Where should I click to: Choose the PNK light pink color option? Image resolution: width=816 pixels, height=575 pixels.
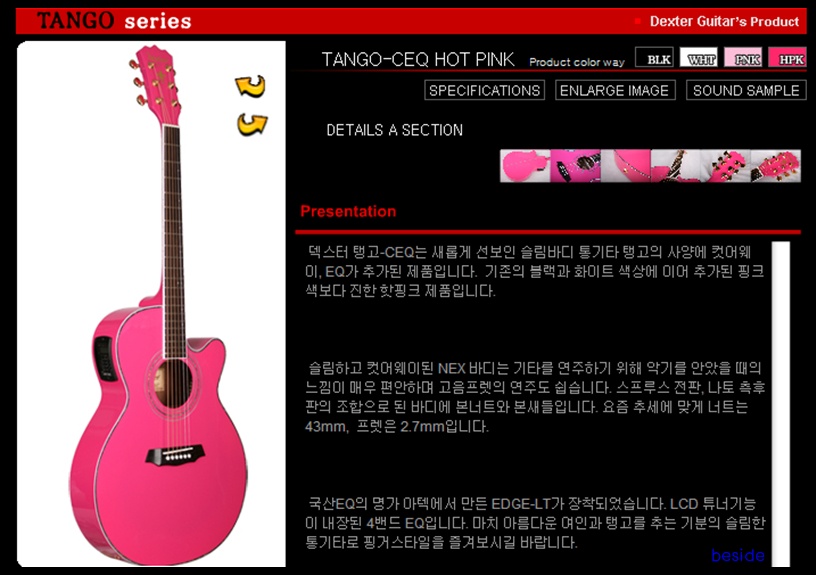(743, 57)
